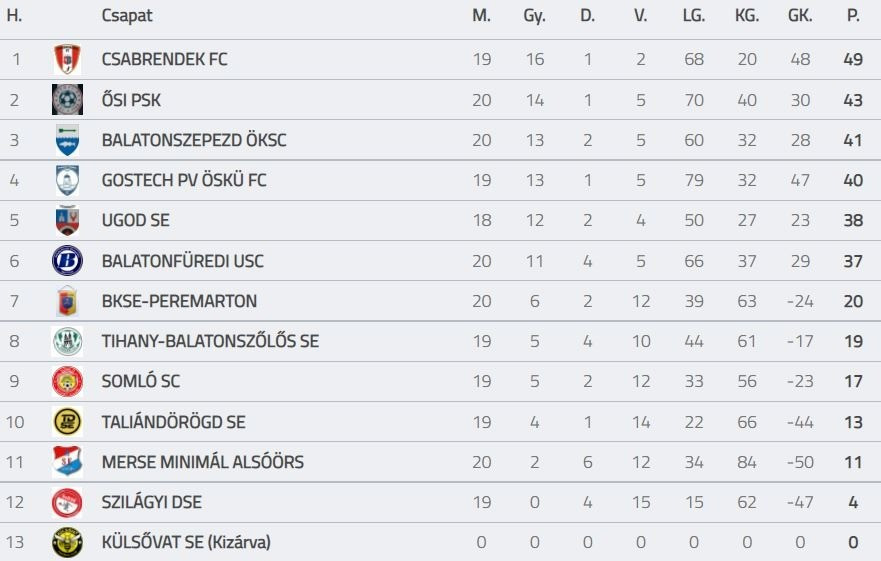Click the Csabrendek FC team crest
The width and height of the screenshot is (881, 561).
point(67,60)
